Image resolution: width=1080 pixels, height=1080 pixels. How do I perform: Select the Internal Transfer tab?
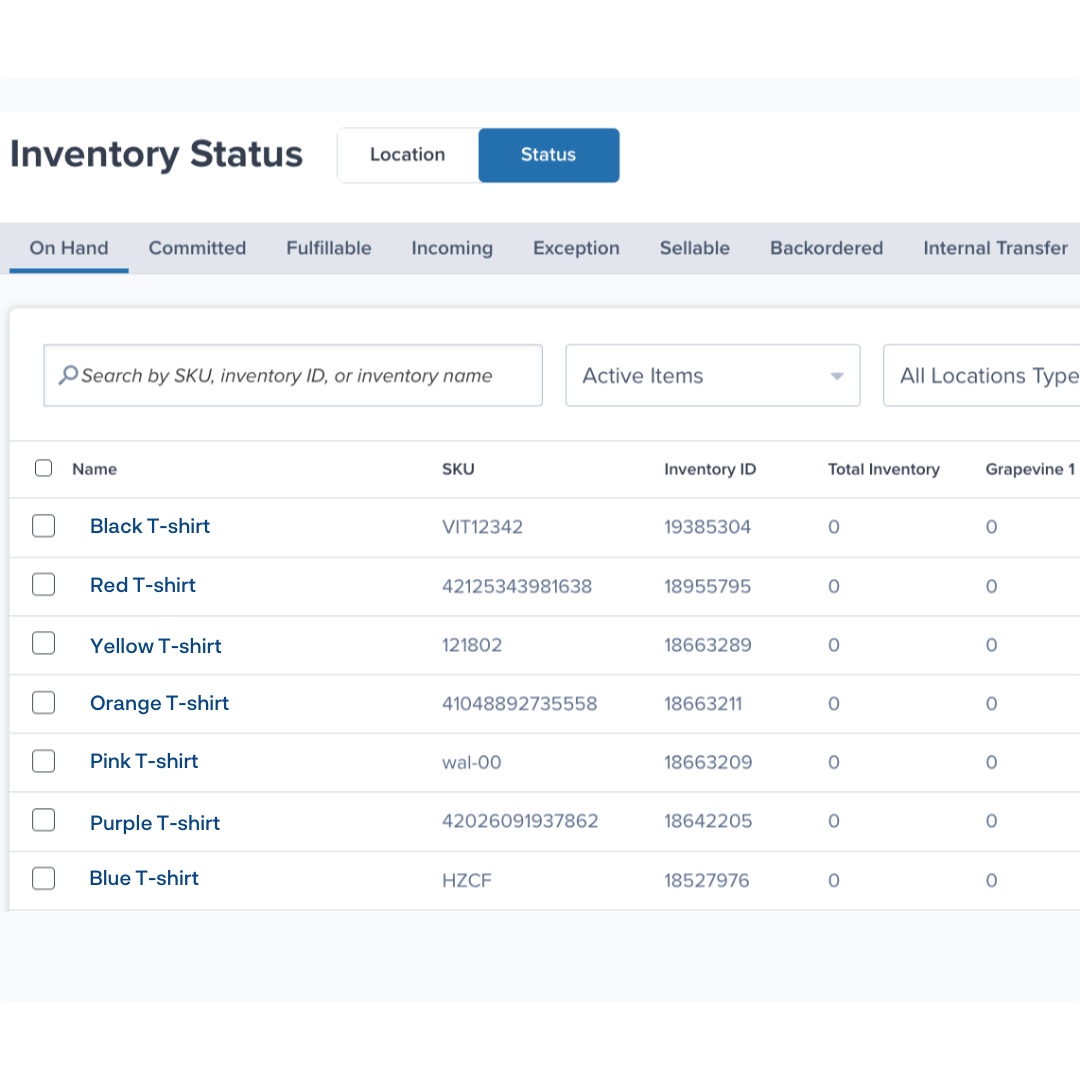tap(995, 248)
